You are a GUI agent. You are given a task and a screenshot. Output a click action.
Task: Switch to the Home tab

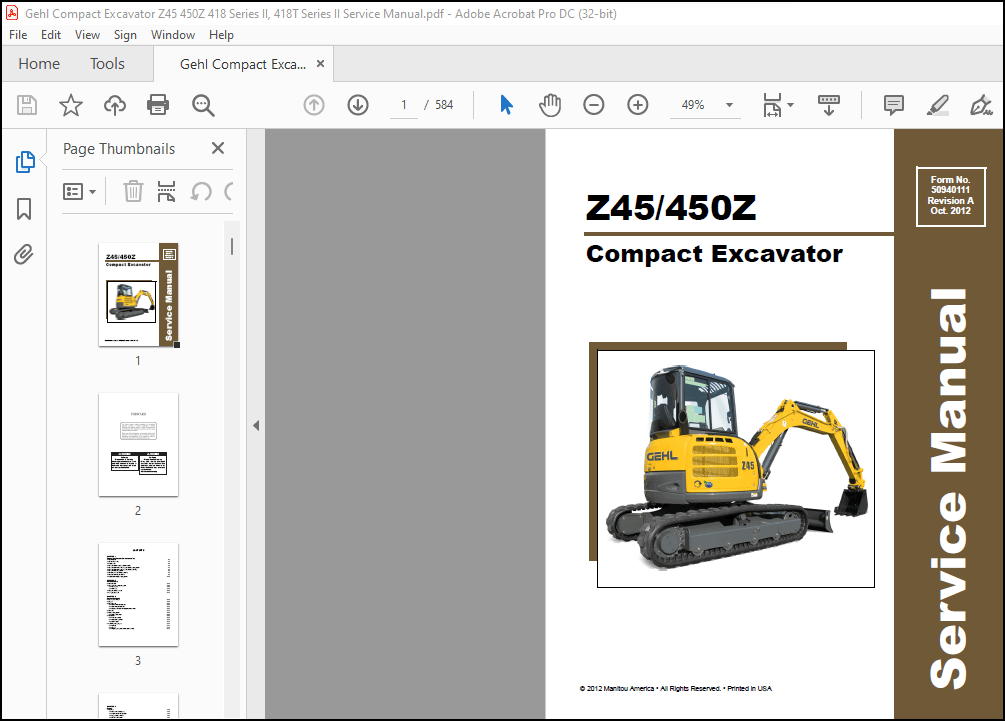tap(38, 63)
